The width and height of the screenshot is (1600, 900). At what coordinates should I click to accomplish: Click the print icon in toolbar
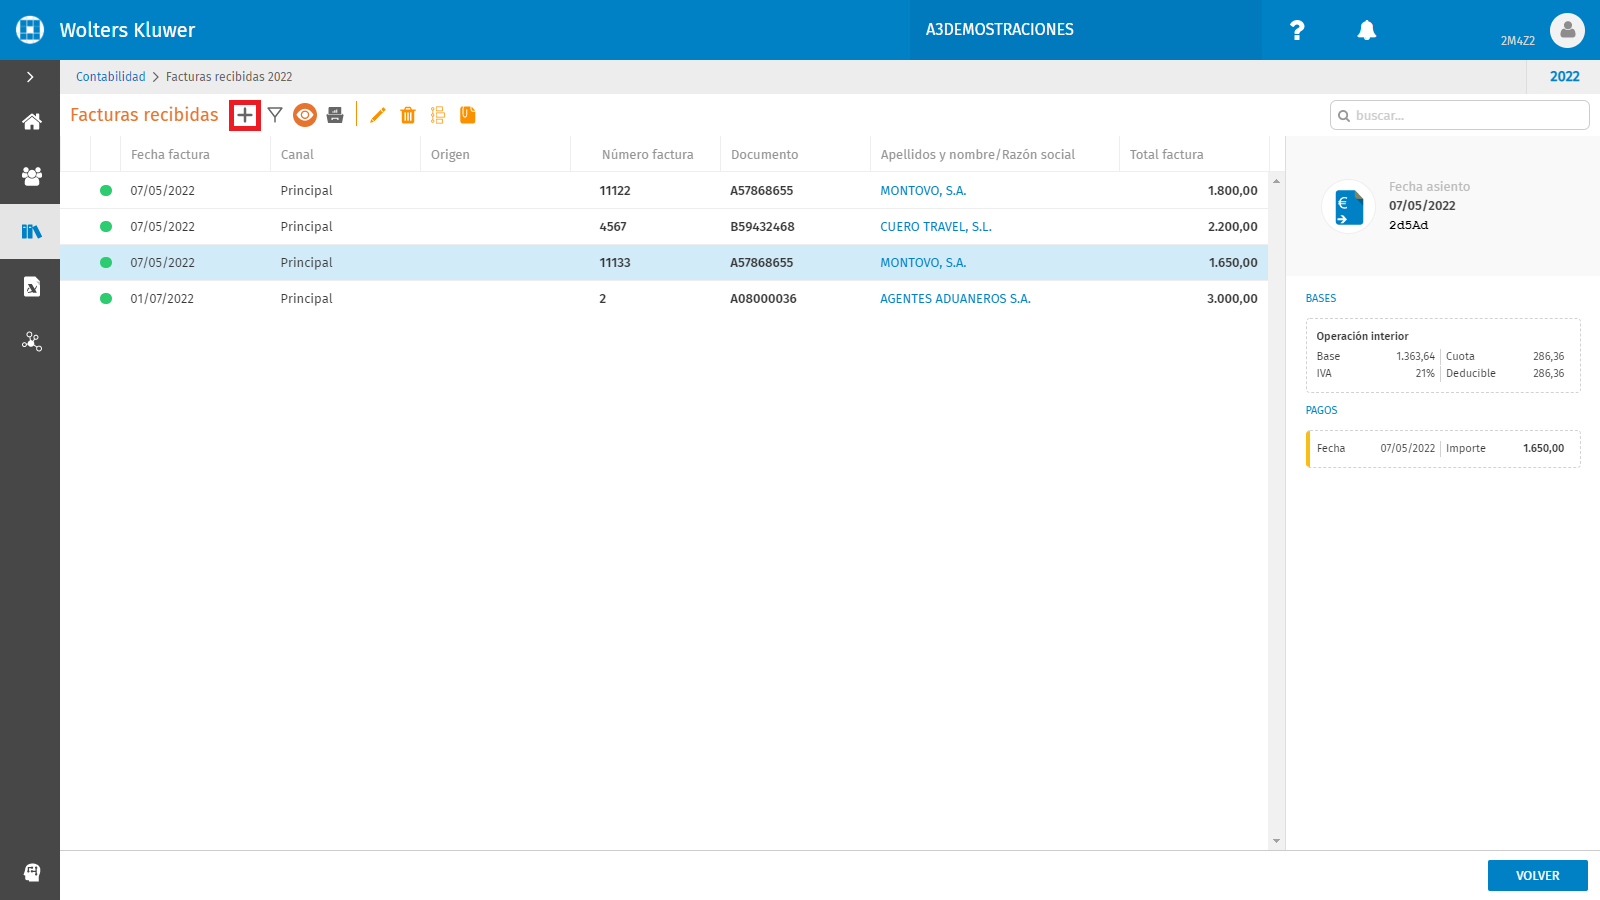pyautogui.click(x=335, y=115)
